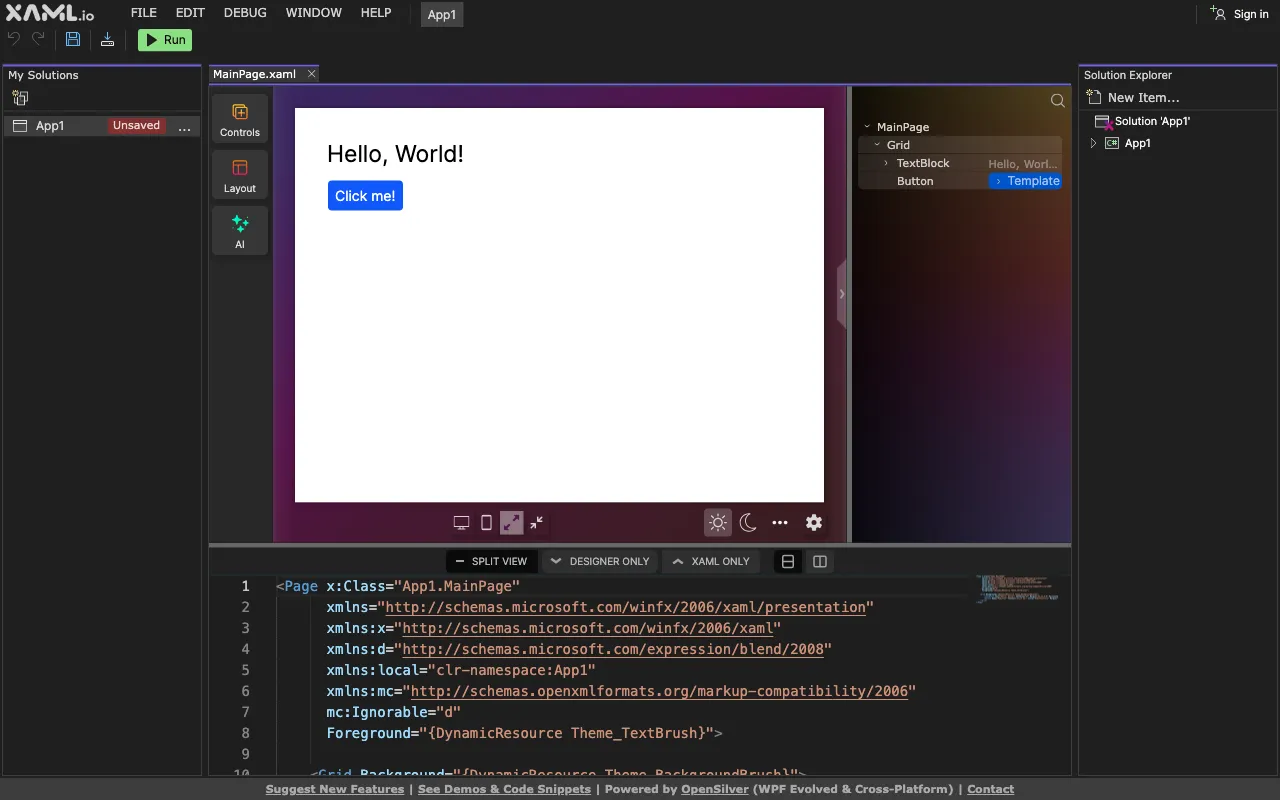Open the Contact footer link

click(x=990, y=789)
